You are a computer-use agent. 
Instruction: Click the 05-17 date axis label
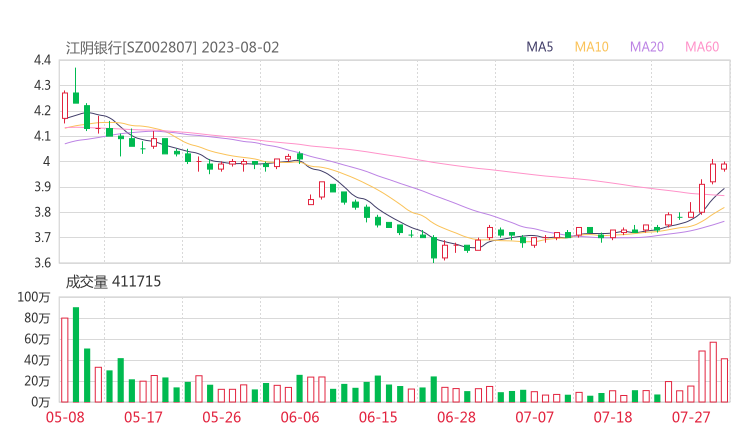click(x=143, y=417)
